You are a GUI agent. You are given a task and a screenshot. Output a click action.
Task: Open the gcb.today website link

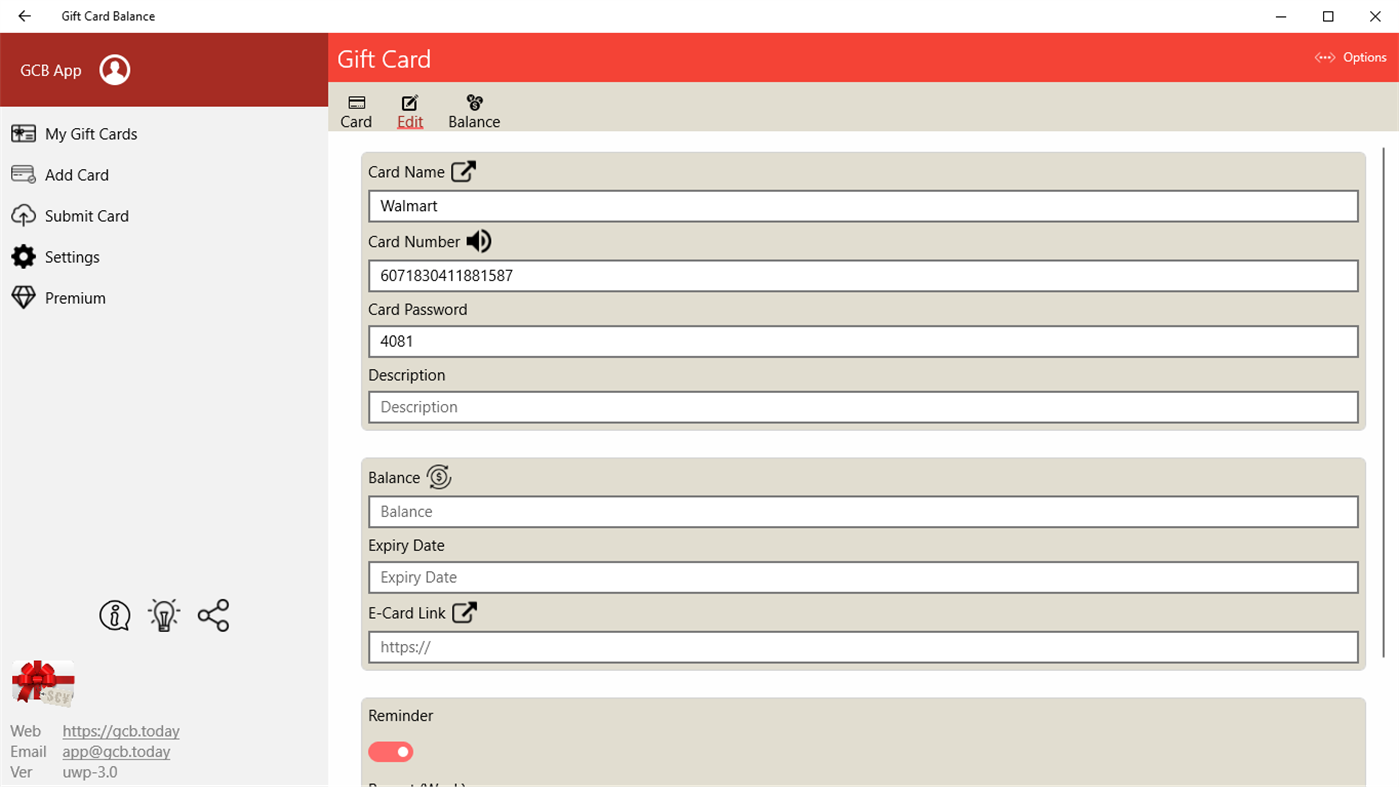coord(120,731)
